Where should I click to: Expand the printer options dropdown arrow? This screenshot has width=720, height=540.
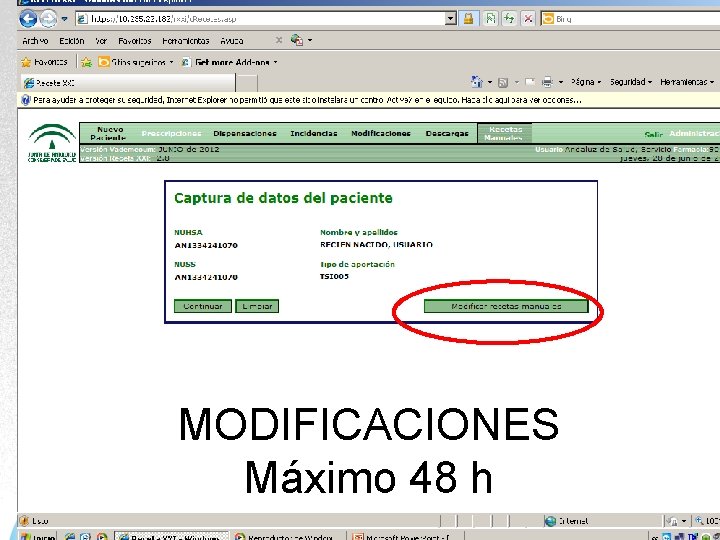[x=561, y=82]
